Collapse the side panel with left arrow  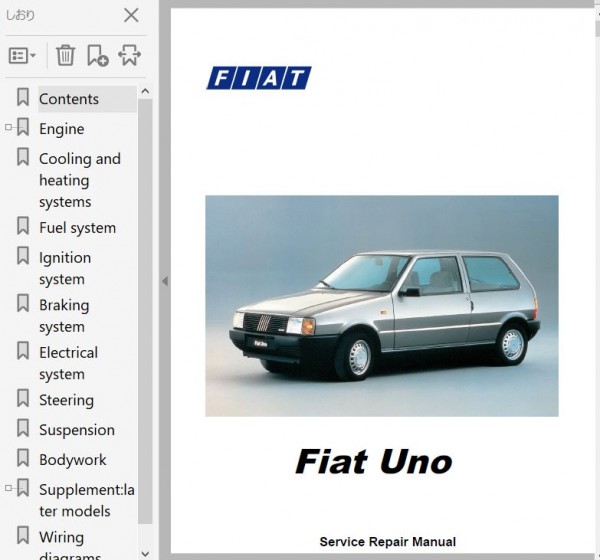(x=165, y=281)
